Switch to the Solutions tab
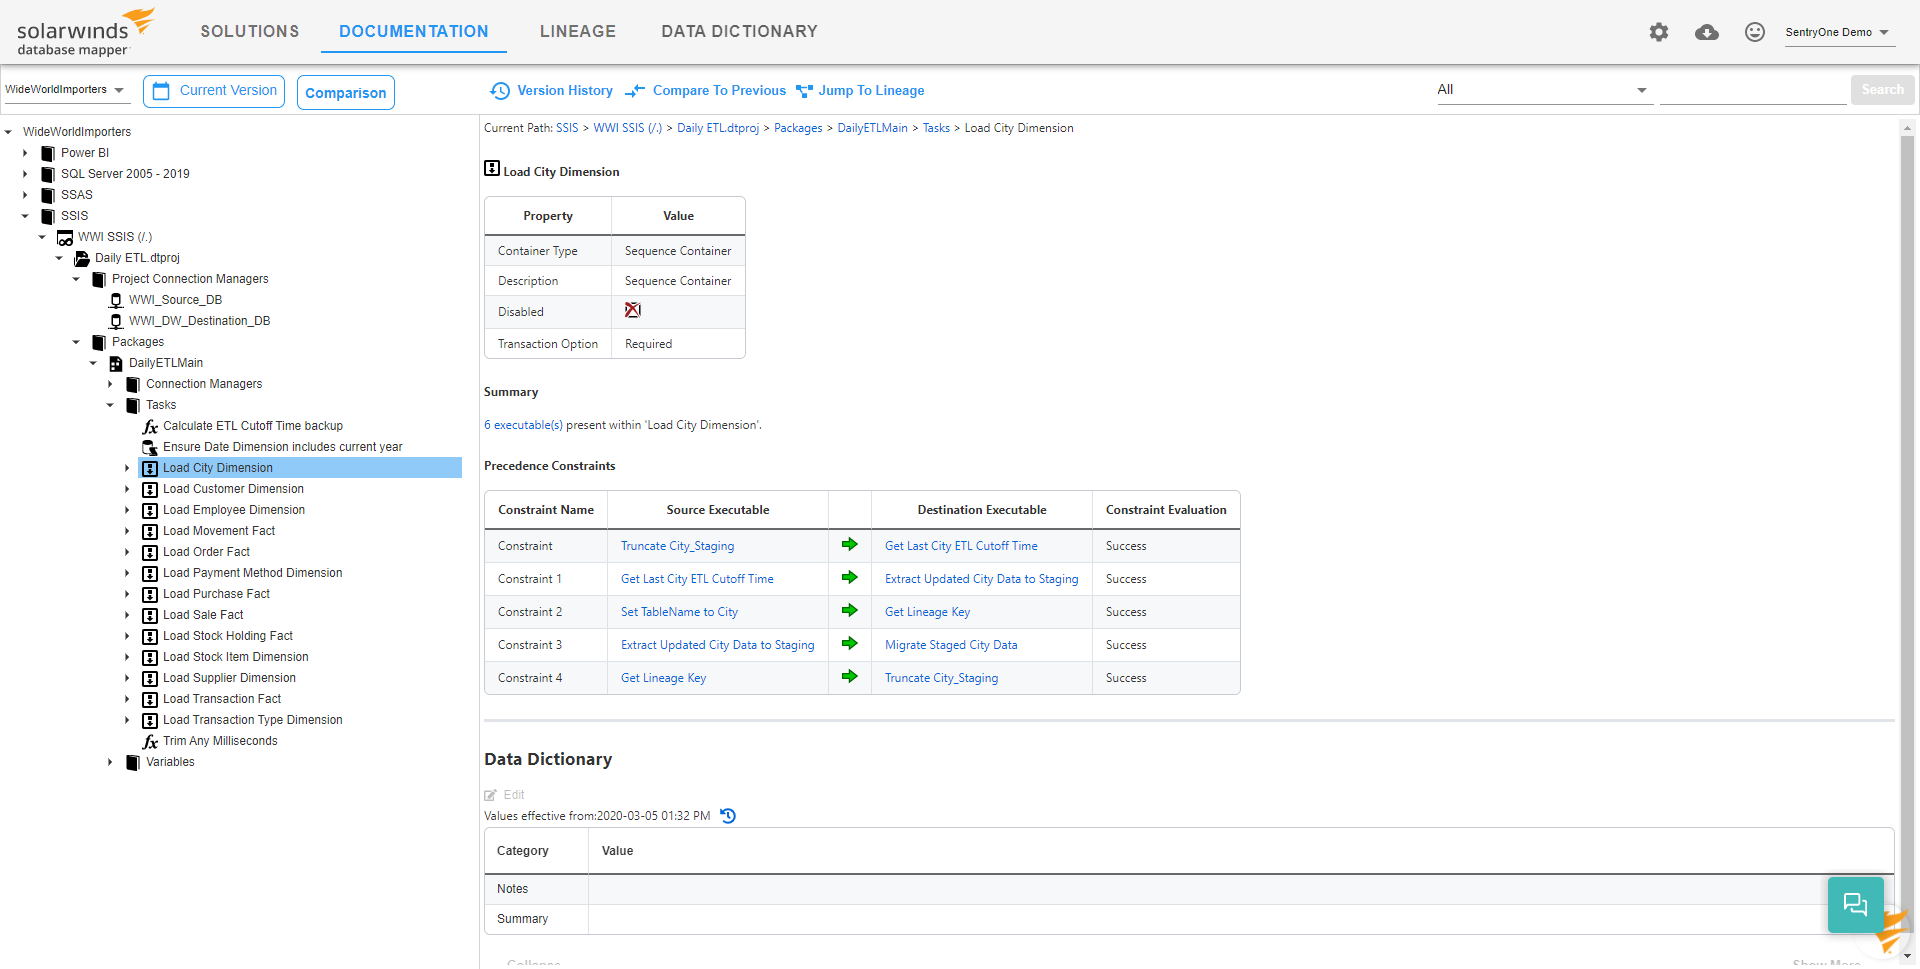 [250, 32]
